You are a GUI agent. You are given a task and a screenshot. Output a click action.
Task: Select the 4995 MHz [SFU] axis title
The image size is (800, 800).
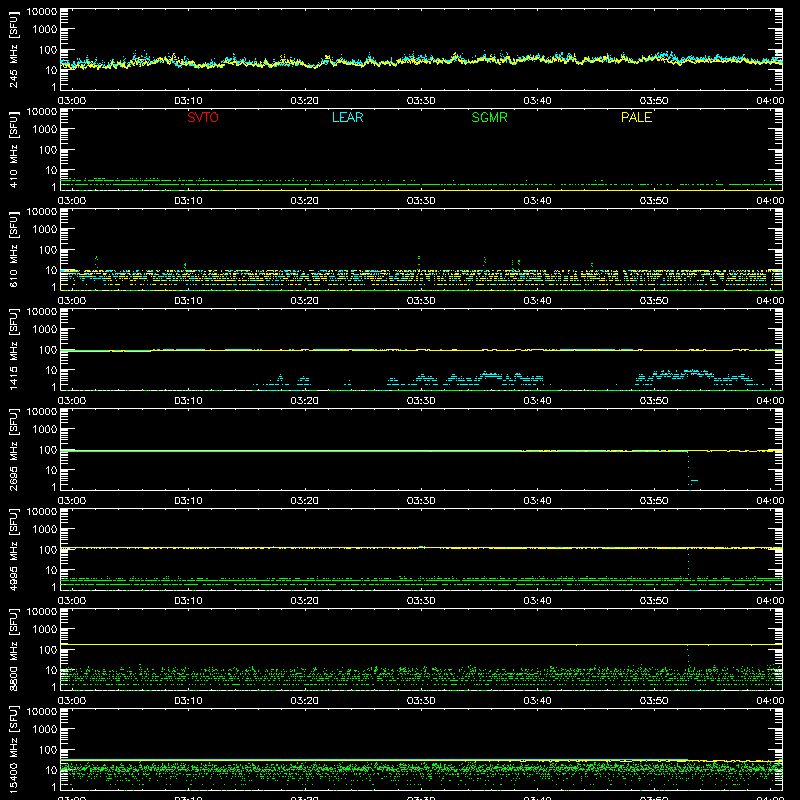click(x=14, y=550)
